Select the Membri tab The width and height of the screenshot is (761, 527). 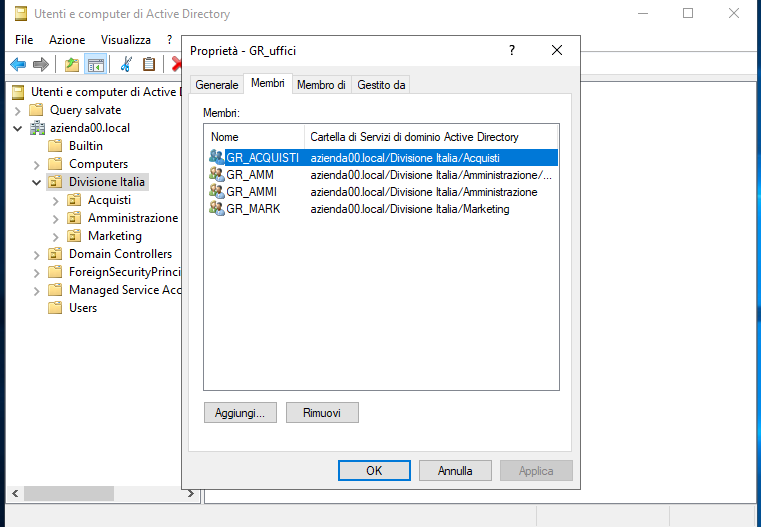[x=267, y=83]
